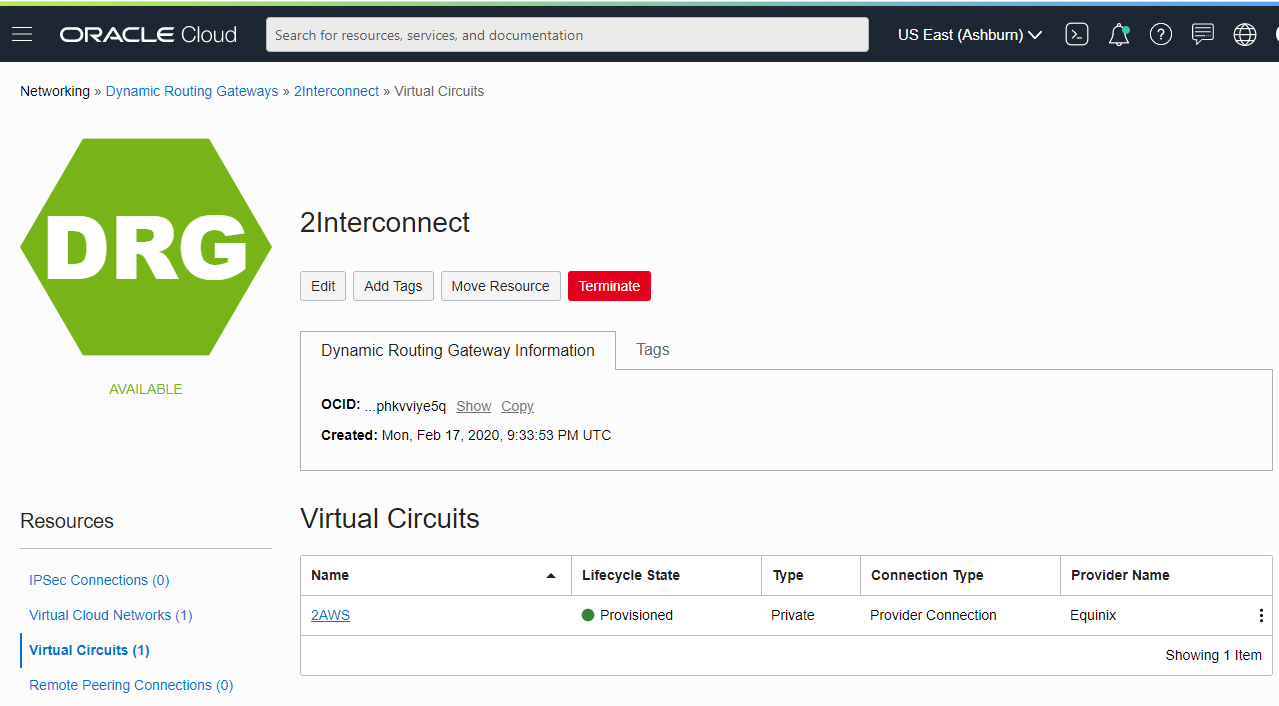Click the Edit button
Viewport: 1279px width, 706px height.
[x=323, y=286]
